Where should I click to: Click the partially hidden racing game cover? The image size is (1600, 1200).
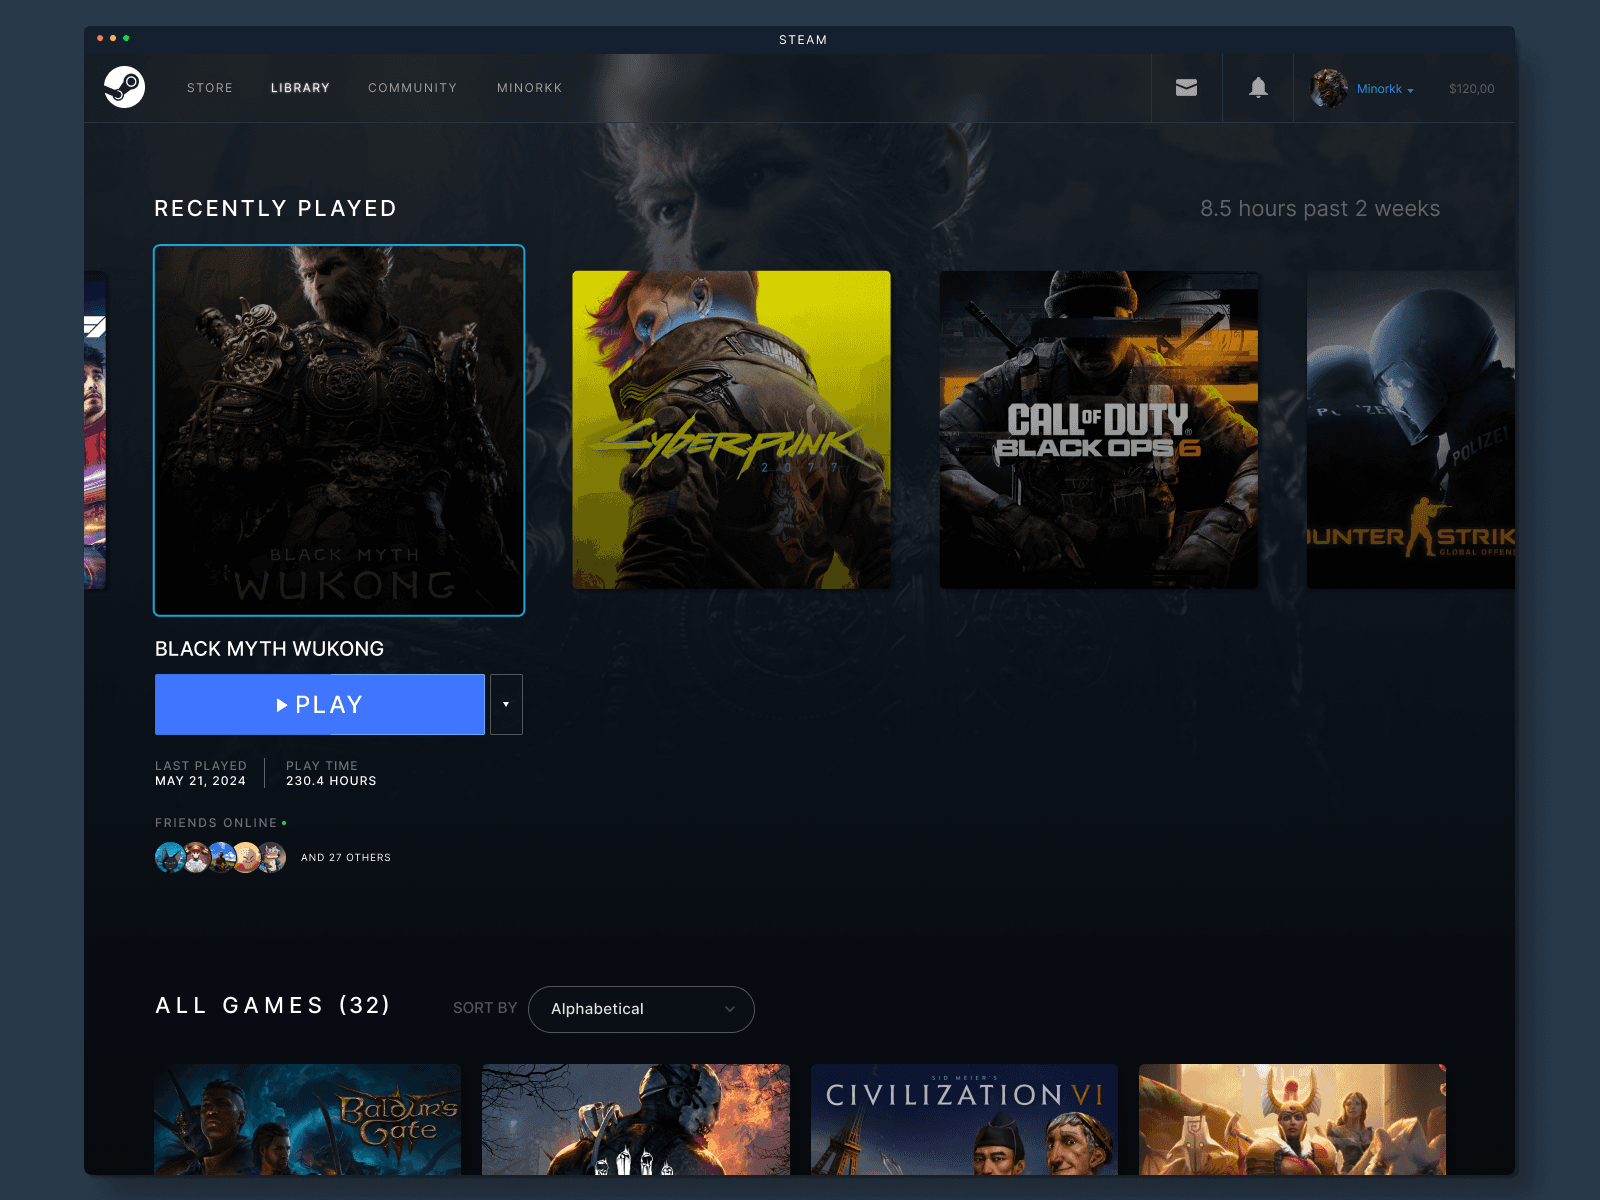pyautogui.click(x=95, y=430)
